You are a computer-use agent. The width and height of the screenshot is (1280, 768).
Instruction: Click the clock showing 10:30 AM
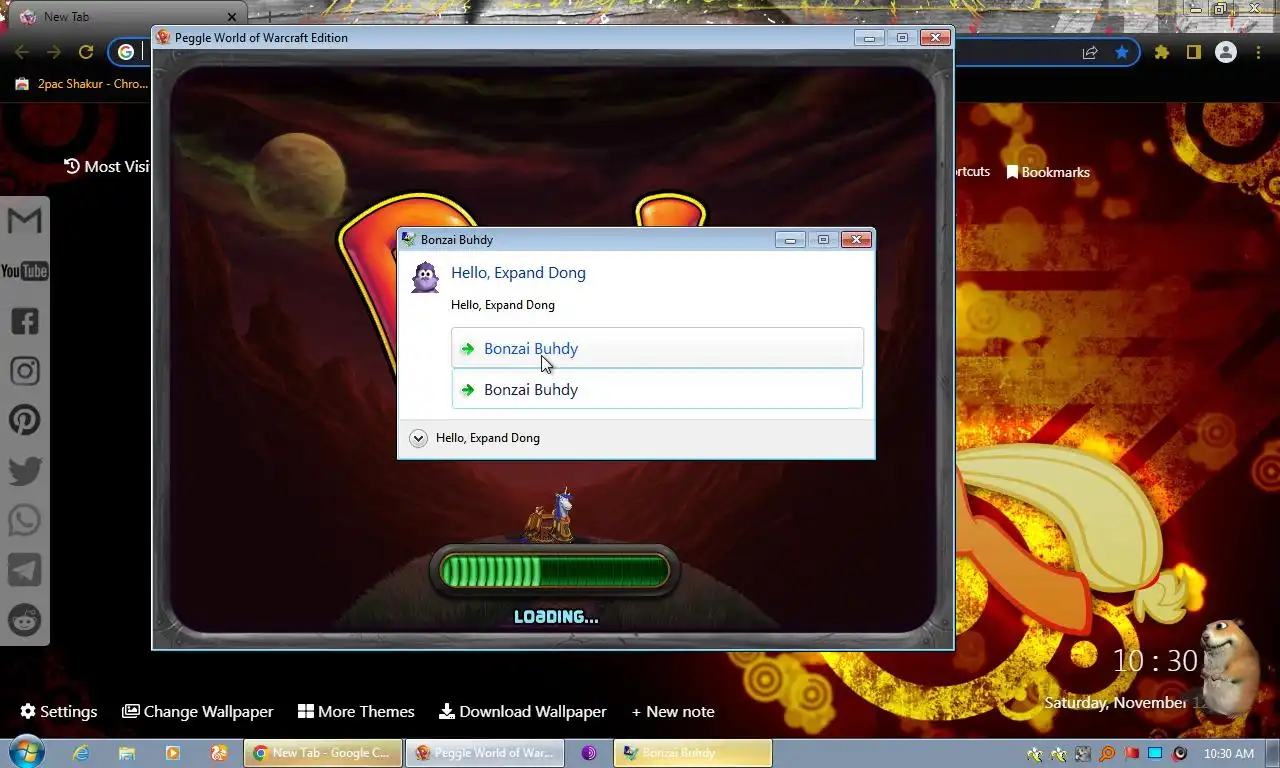pyautogui.click(x=1229, y=753)
